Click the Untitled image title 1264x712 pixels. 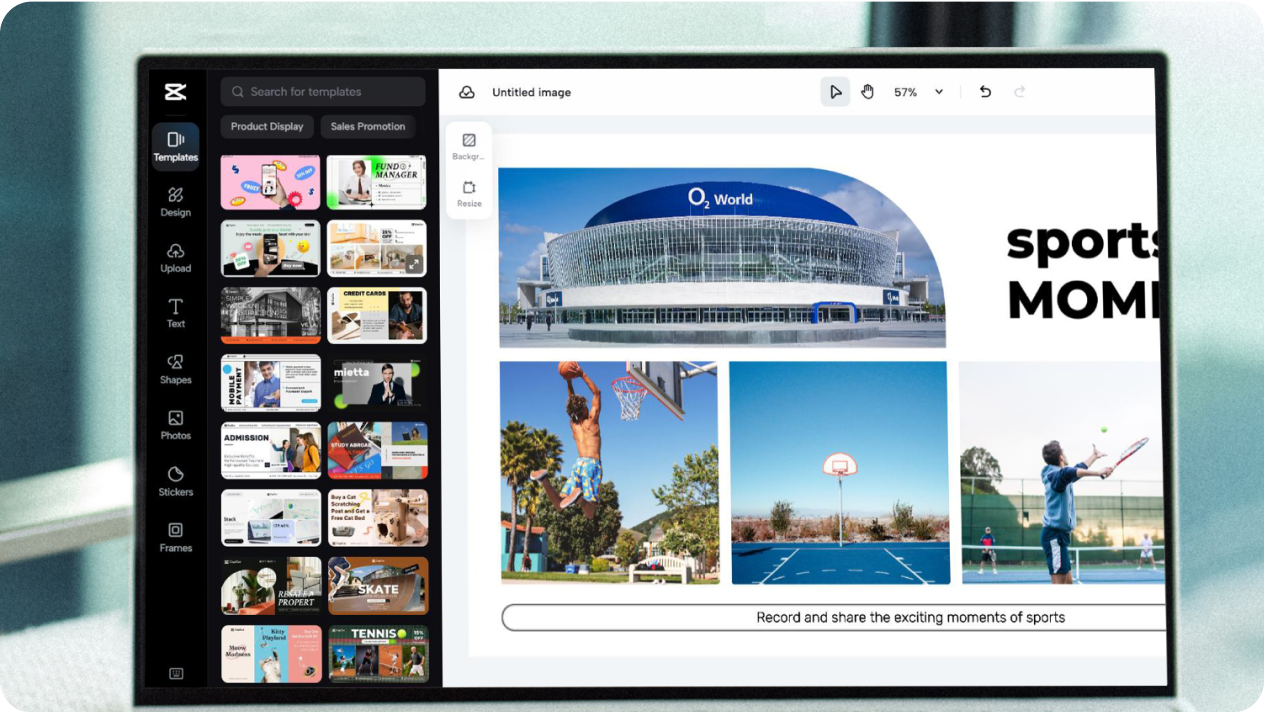(531, 92)
